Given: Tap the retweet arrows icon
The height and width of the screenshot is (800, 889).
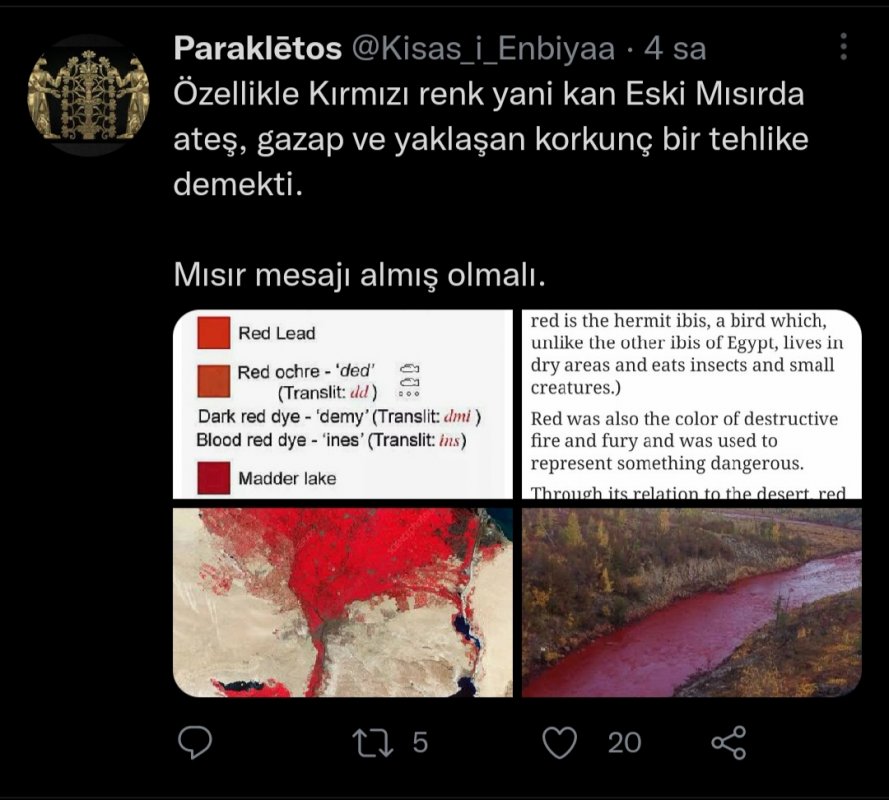Looking at the screenshot, I should click(372, 742).
